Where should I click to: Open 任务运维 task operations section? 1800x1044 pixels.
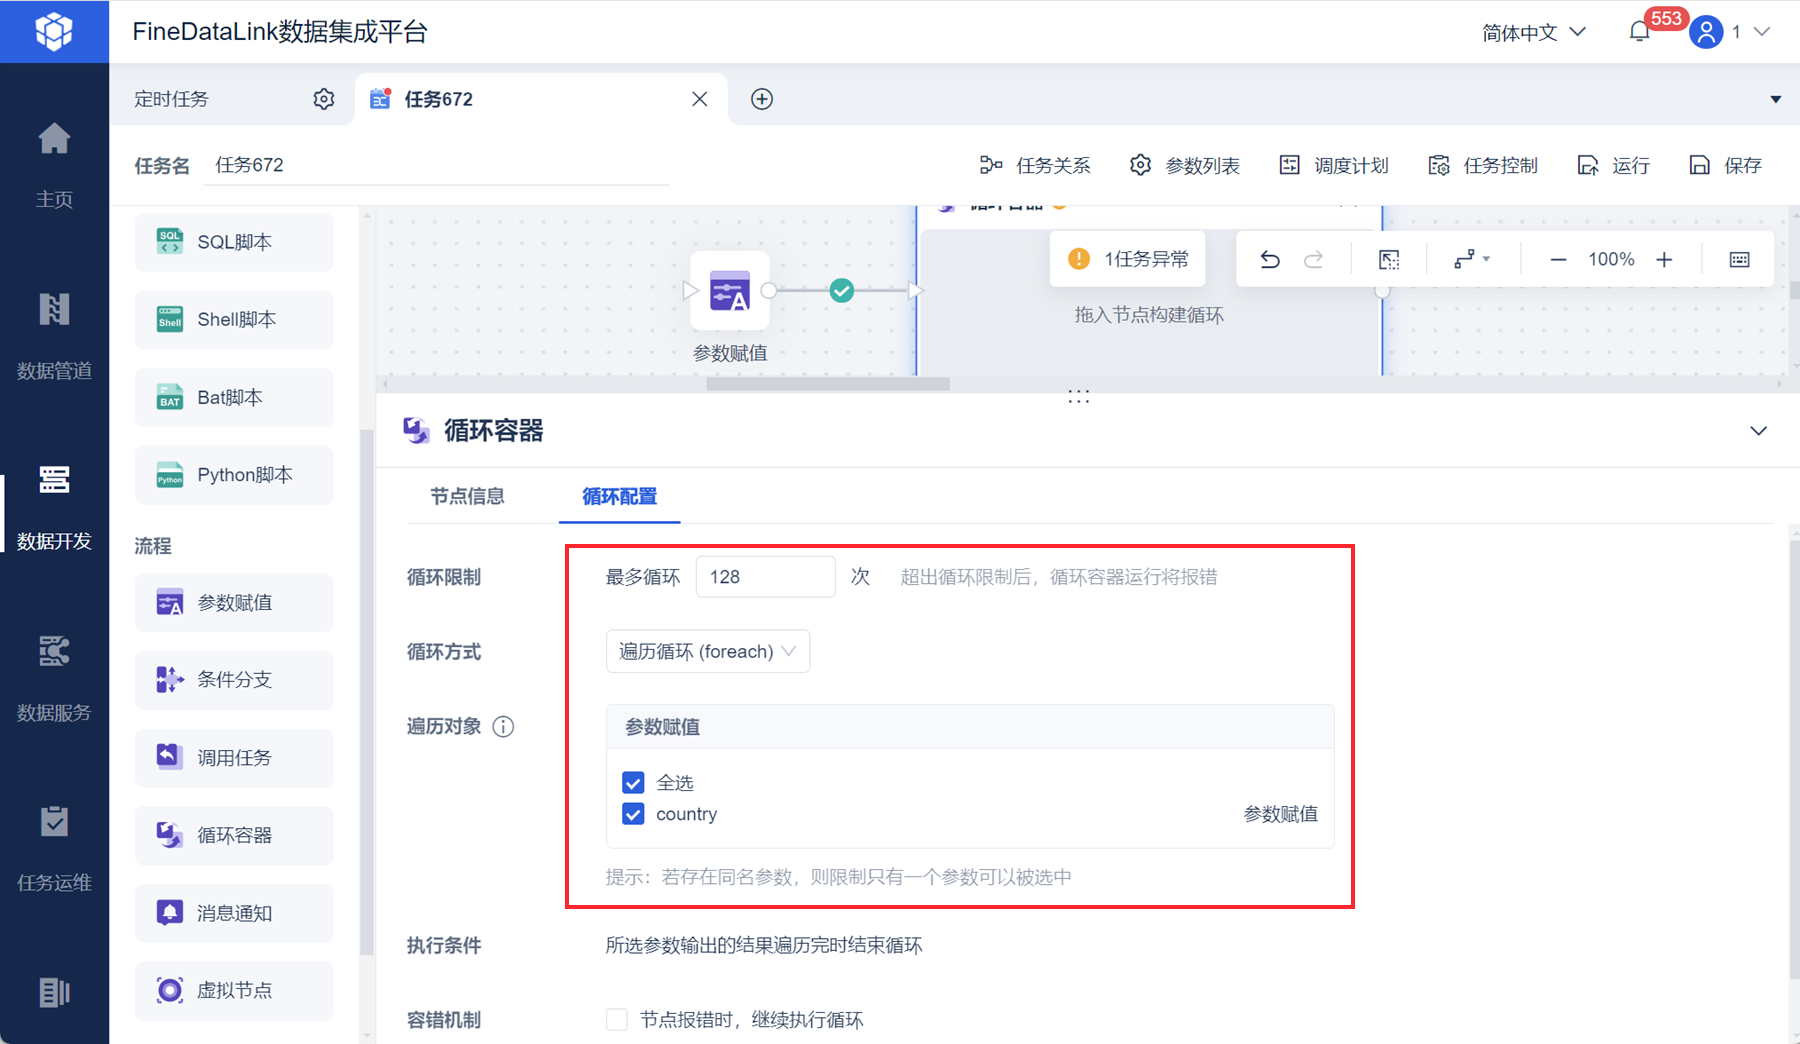coord(54,849)
